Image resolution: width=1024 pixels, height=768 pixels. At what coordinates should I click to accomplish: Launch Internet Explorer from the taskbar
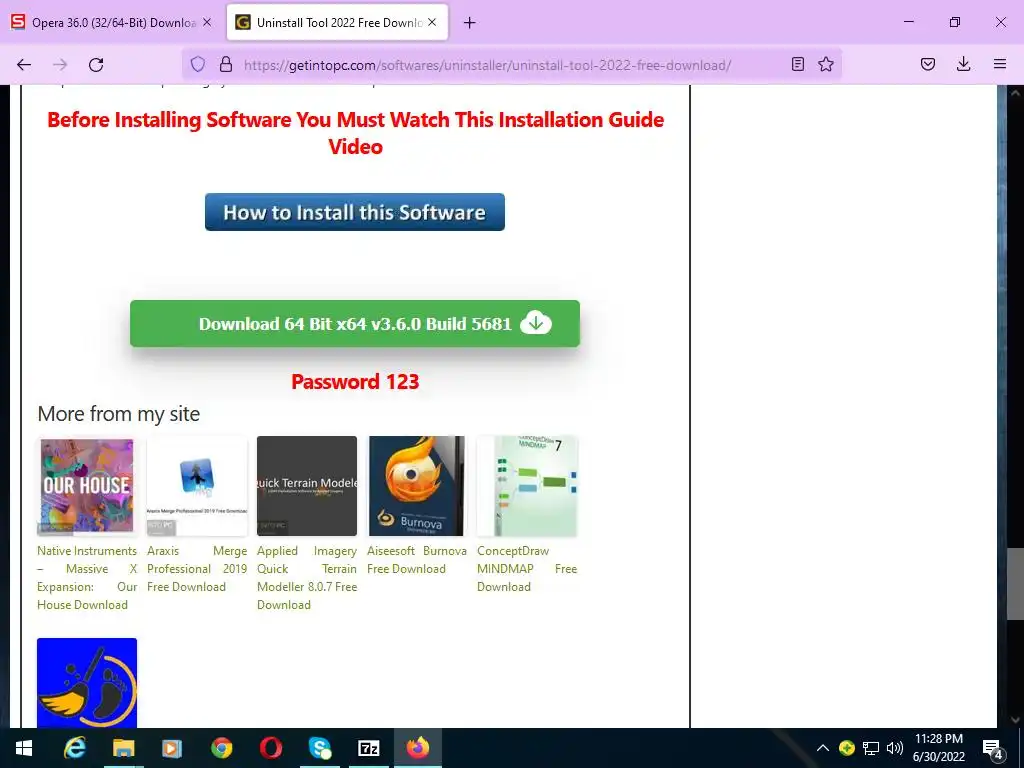click(x=74, y=748)
